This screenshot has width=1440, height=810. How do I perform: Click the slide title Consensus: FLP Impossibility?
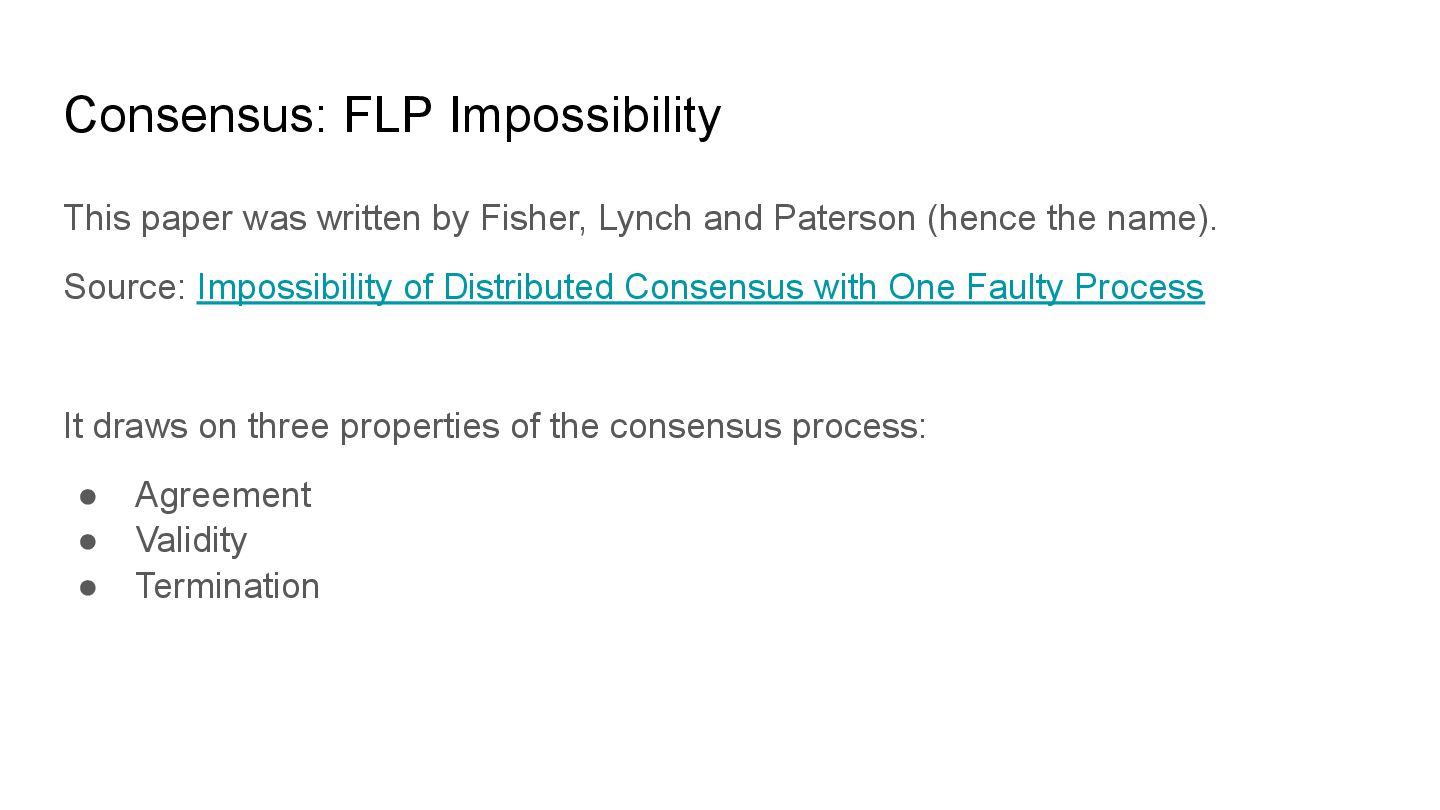click(392, 115)
